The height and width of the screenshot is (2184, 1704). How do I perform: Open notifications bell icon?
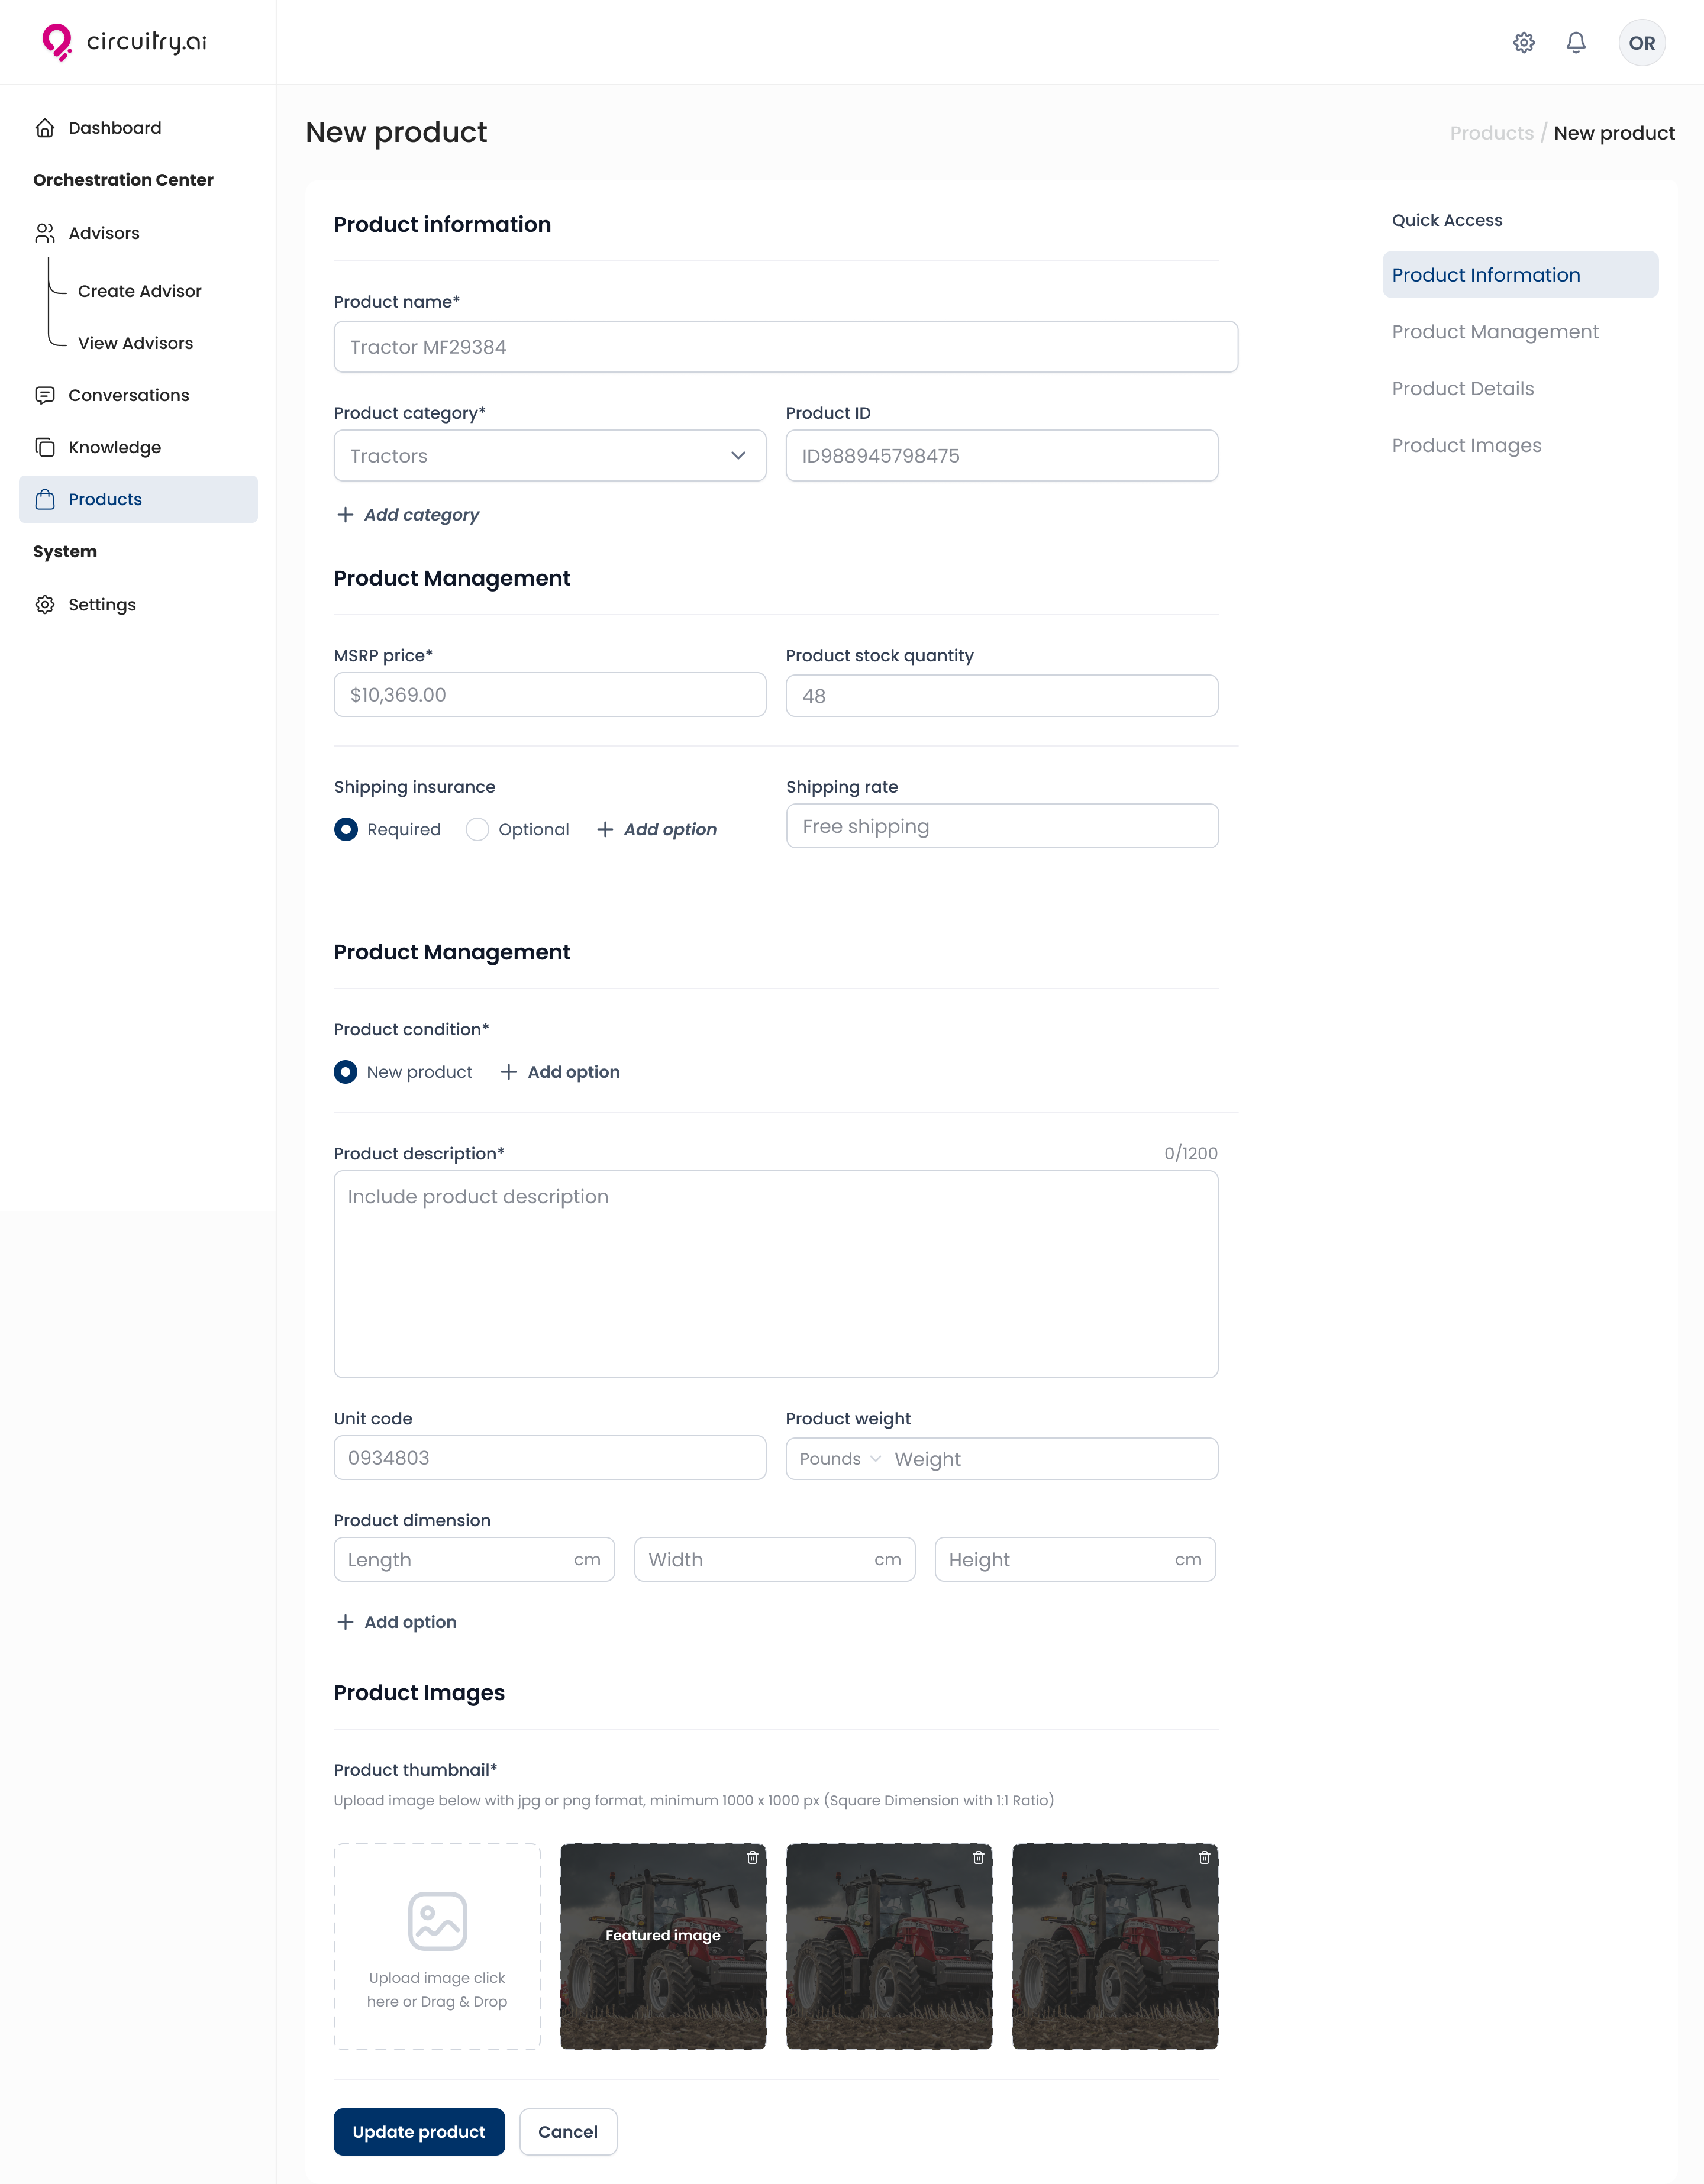tap(1576, 43)
